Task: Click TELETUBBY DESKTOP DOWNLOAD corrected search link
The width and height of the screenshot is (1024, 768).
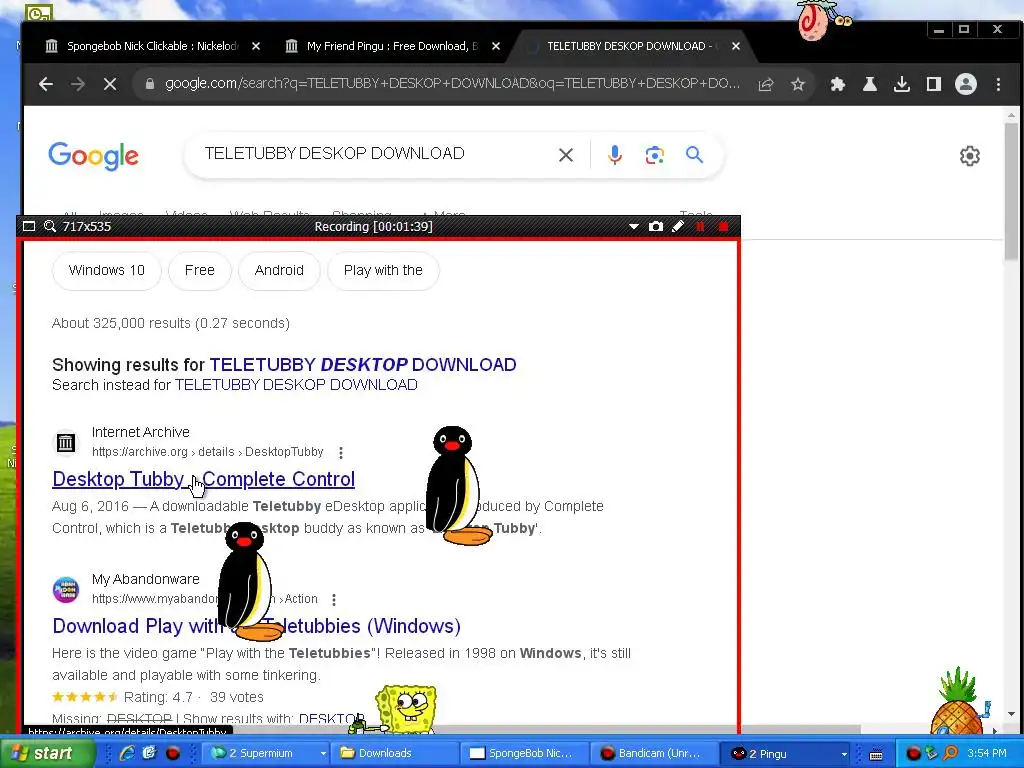Action: (362, 365)
